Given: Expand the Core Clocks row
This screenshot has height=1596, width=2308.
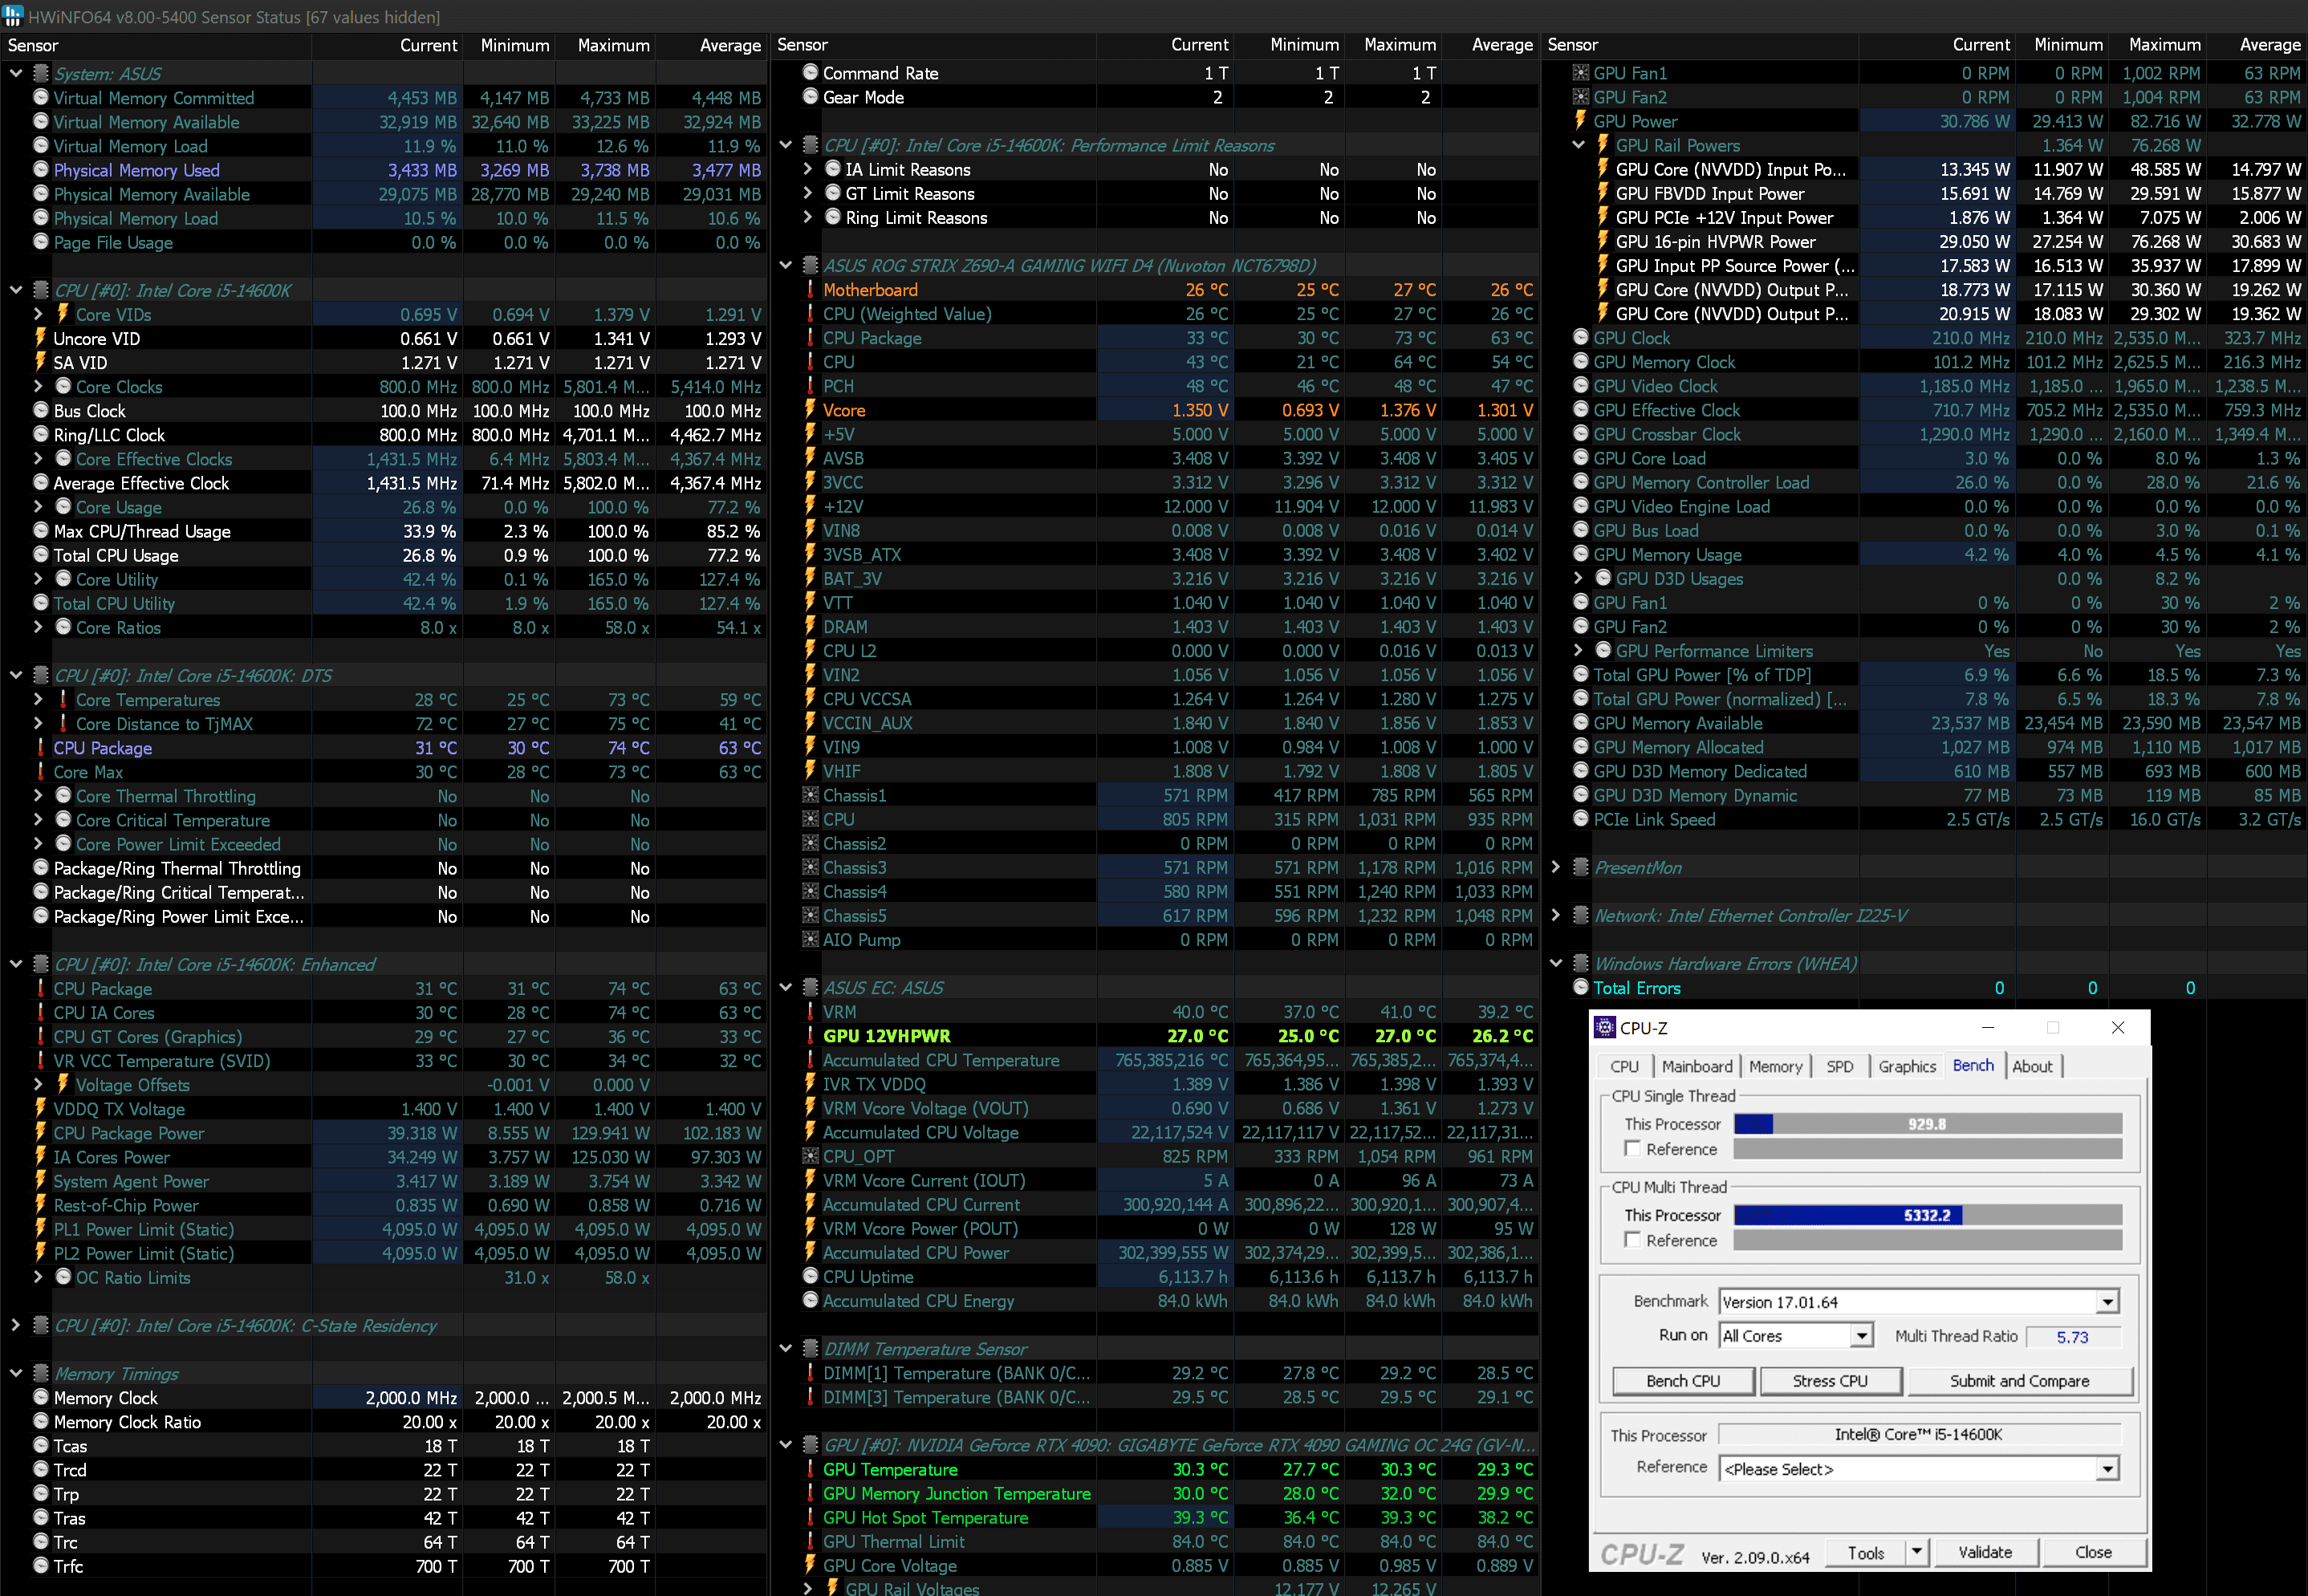Looking at the screenshot, I should pos(38,386).
